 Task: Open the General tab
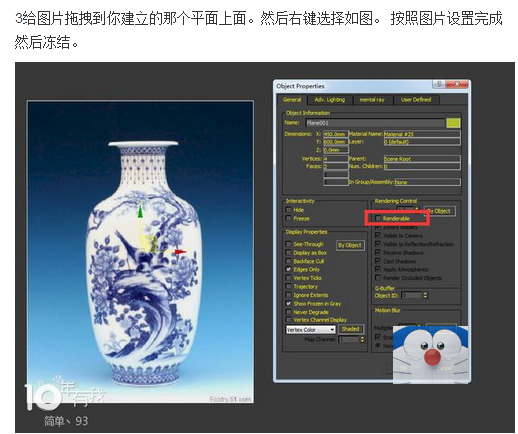[x=292, y=100]
